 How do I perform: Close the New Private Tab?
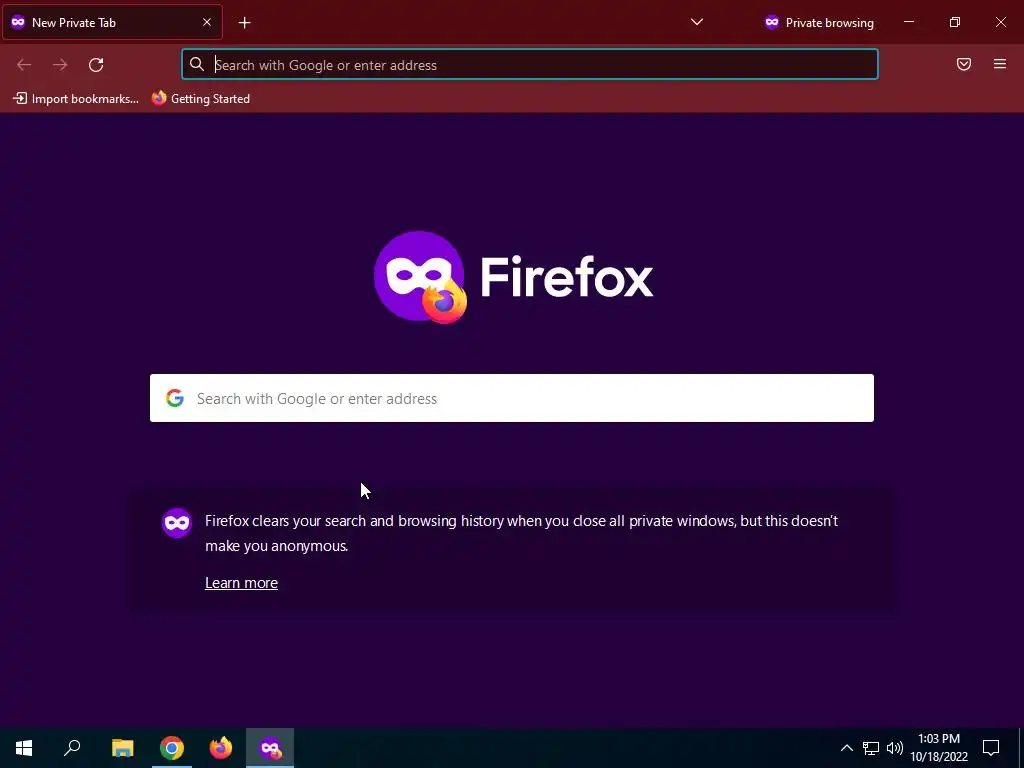pyautogui.click(x=206, y=22)
